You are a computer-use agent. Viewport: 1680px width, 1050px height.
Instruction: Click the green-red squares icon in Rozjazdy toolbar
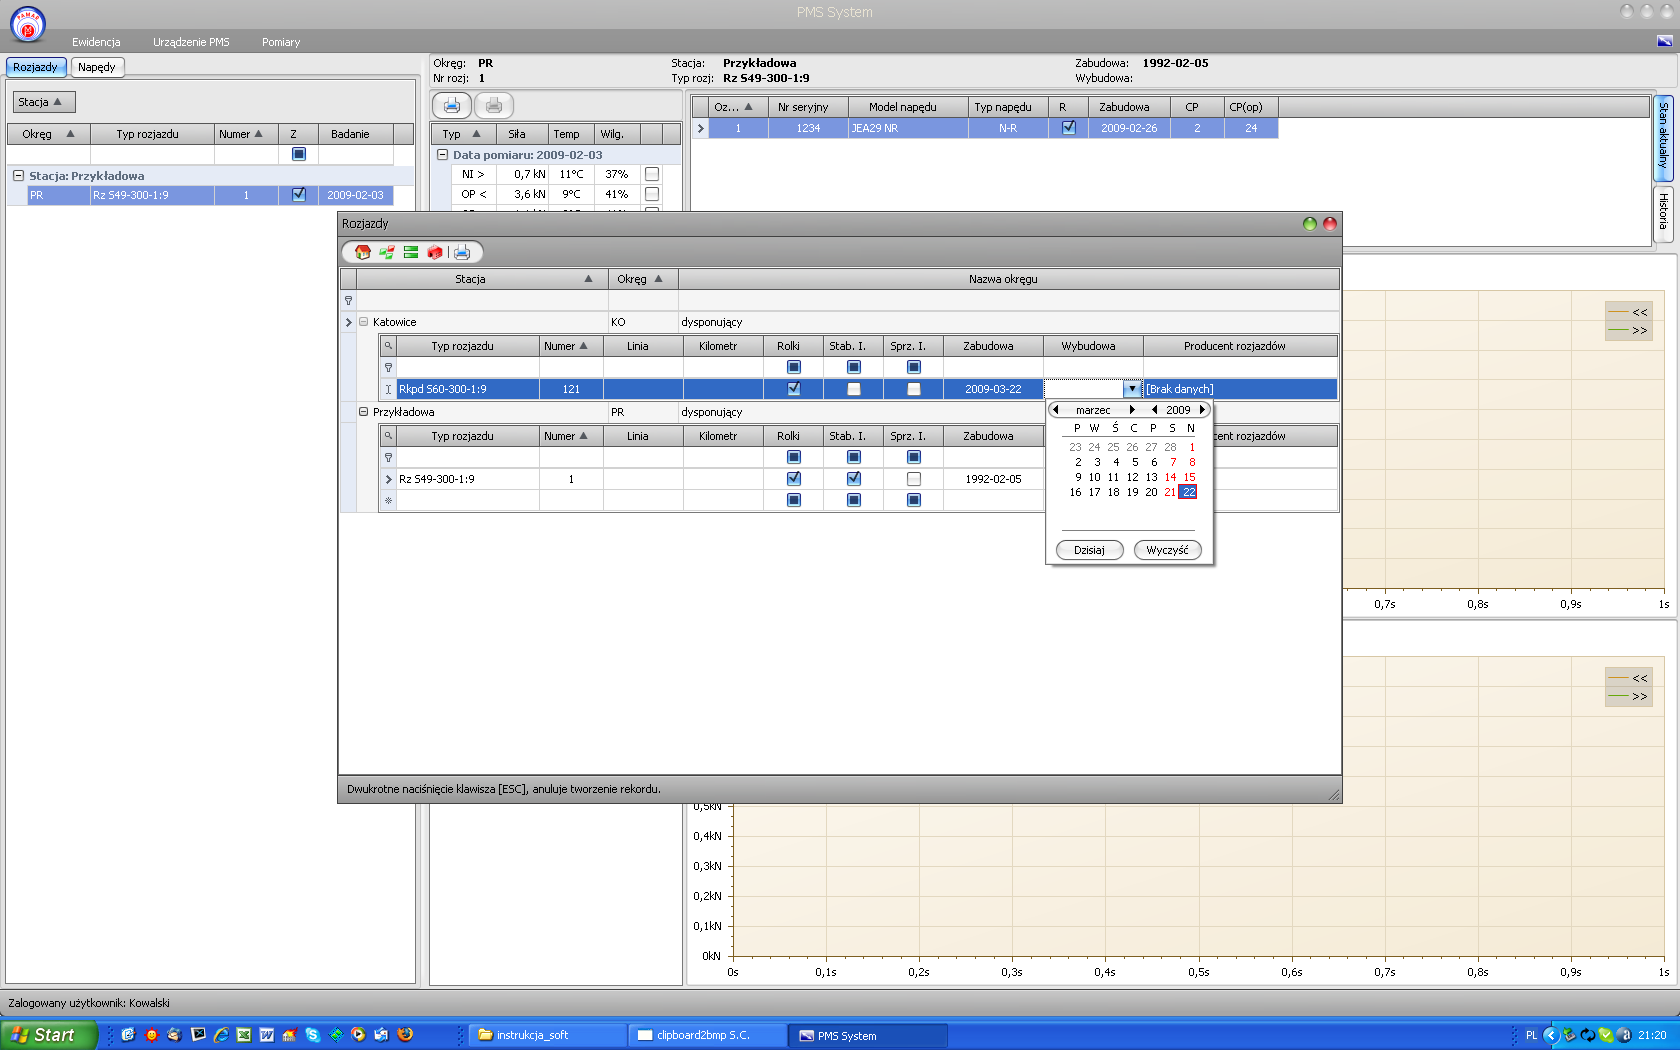386,252
